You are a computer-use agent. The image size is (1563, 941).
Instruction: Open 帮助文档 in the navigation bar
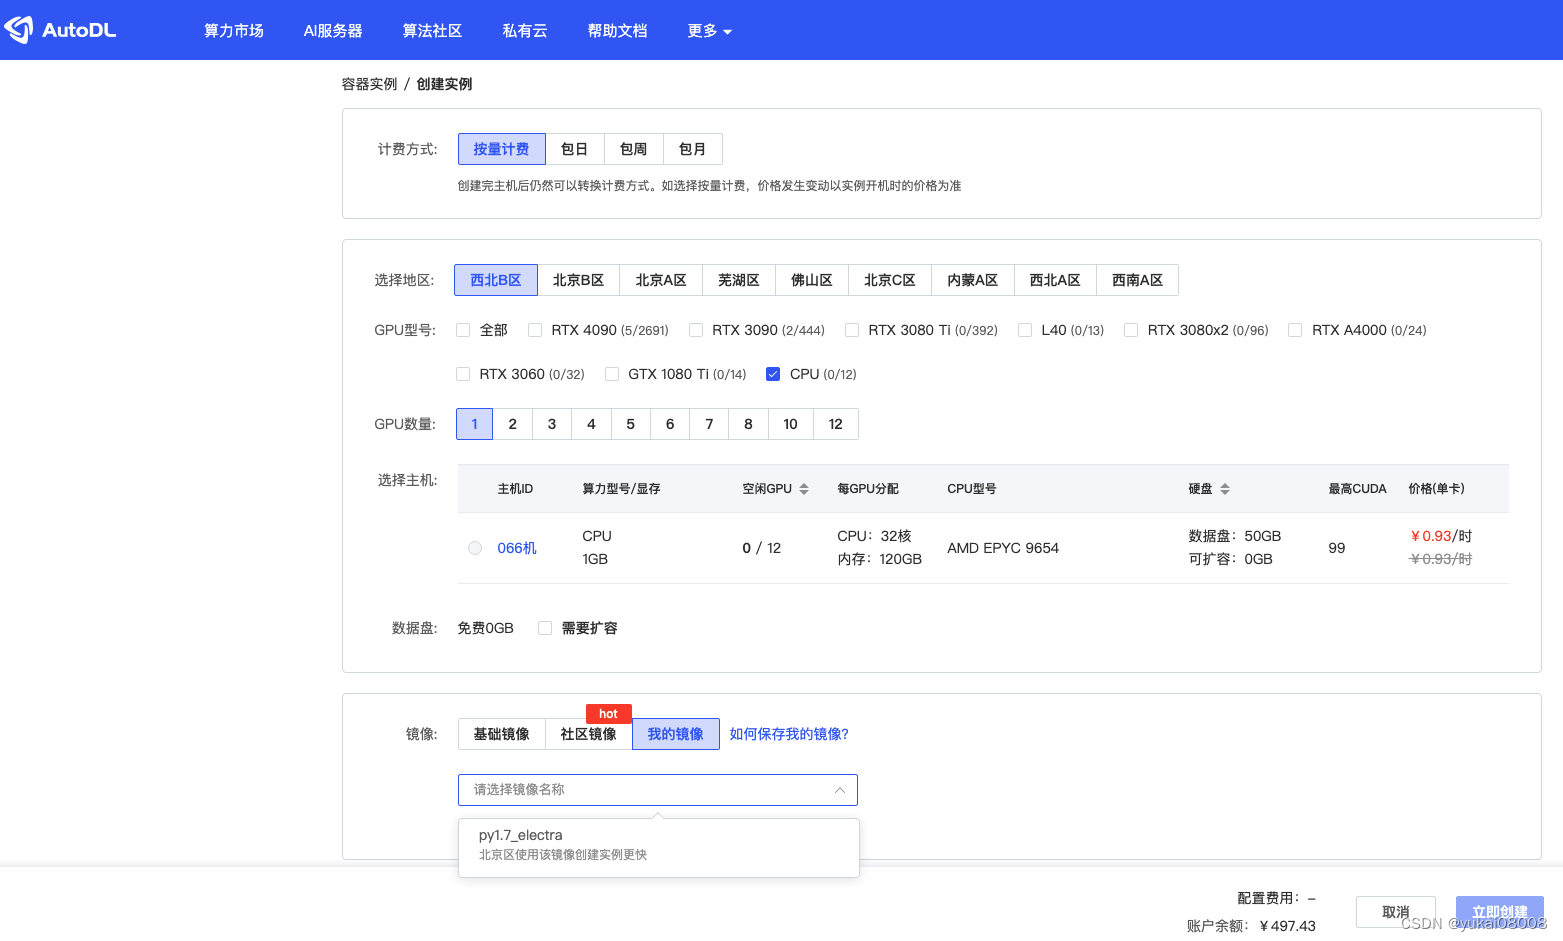click(x=618, y=31)
